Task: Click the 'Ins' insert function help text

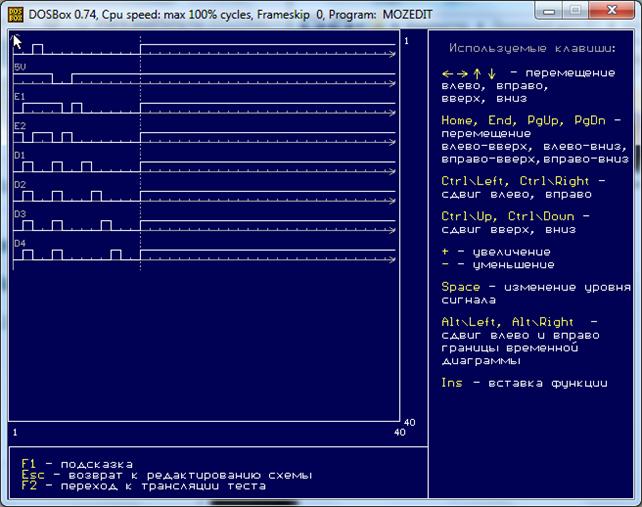Action: pos(524,383)
